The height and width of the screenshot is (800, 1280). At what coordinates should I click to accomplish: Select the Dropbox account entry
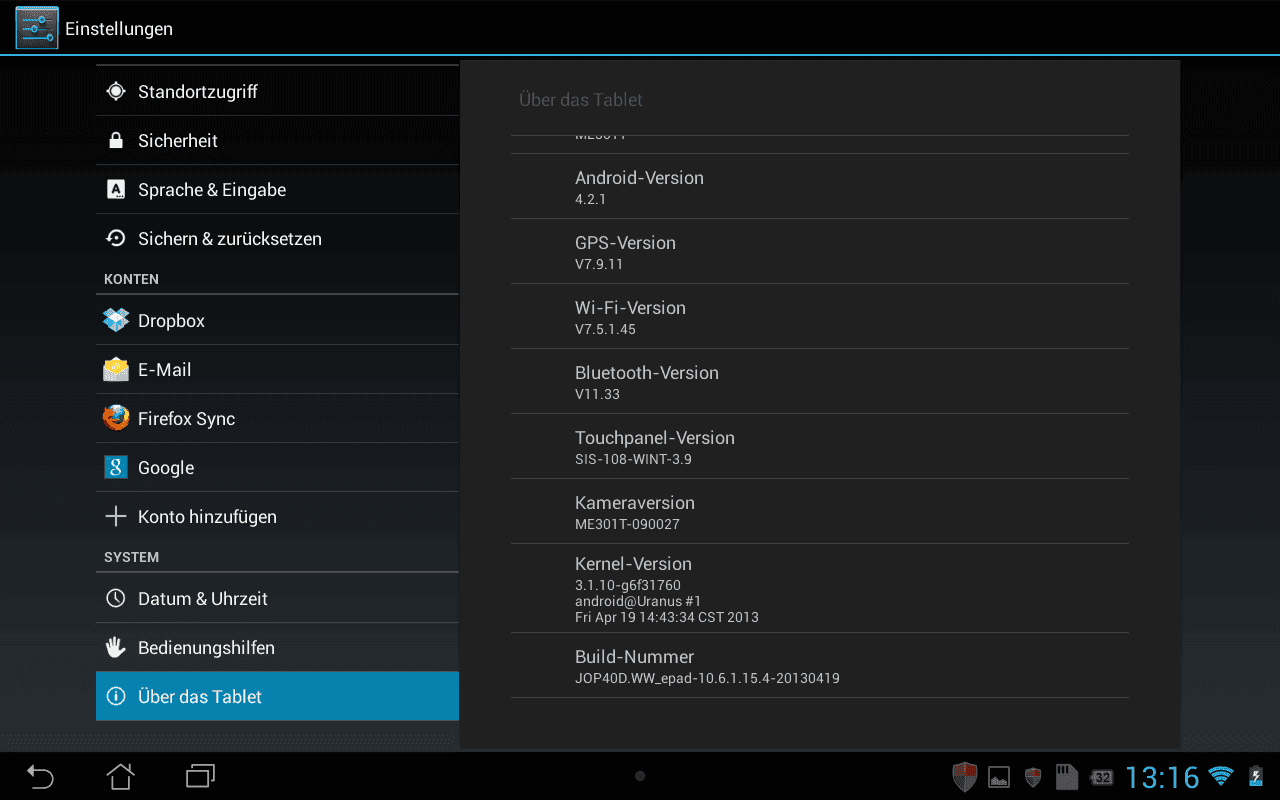pyautogui.click(x=277, y=320)
